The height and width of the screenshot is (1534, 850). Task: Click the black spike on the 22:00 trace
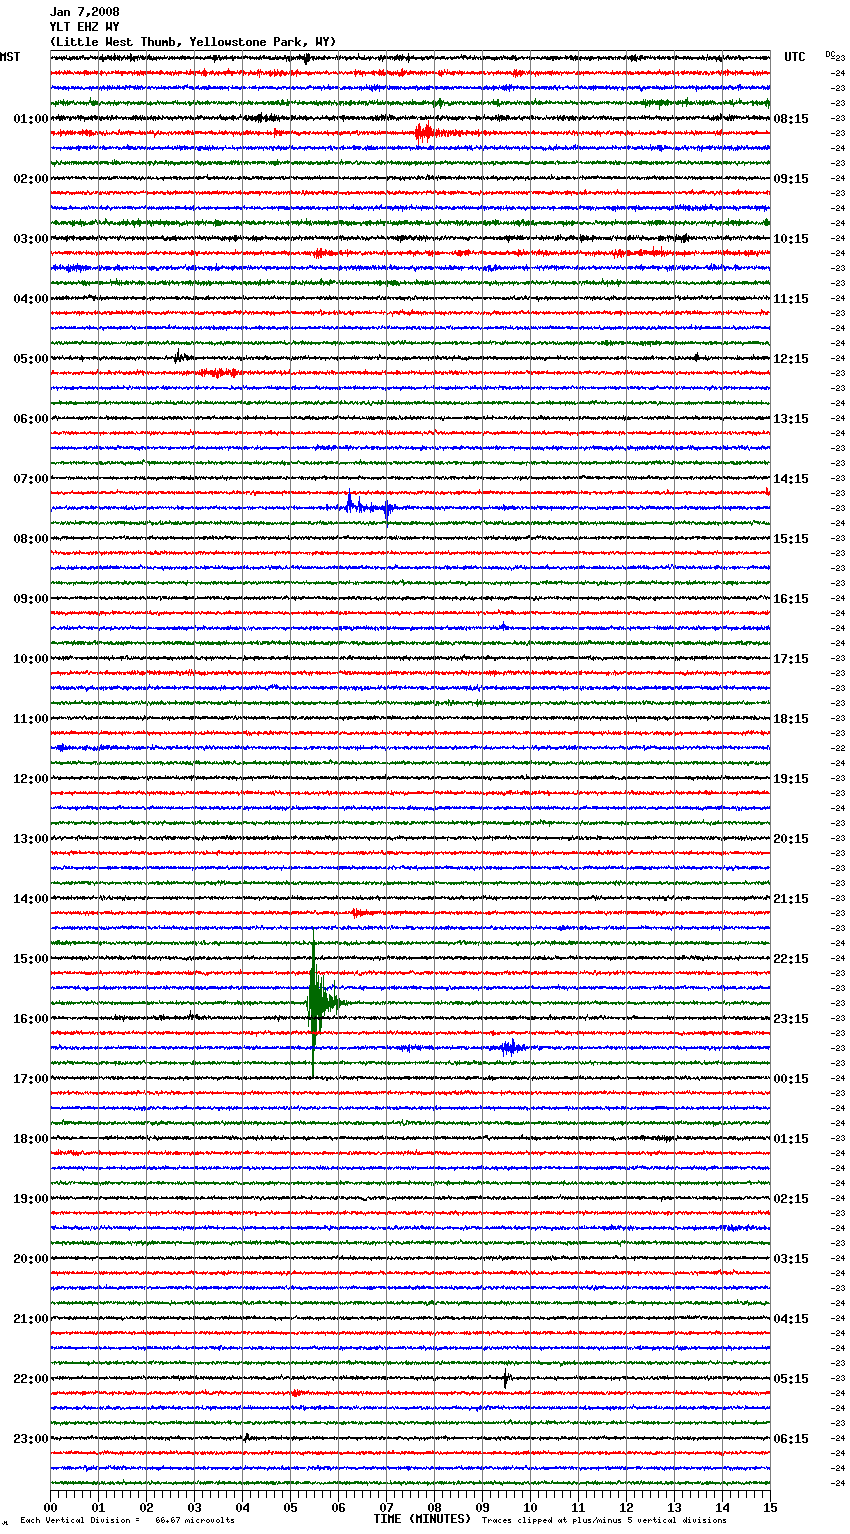click(x=506, y=1378)
